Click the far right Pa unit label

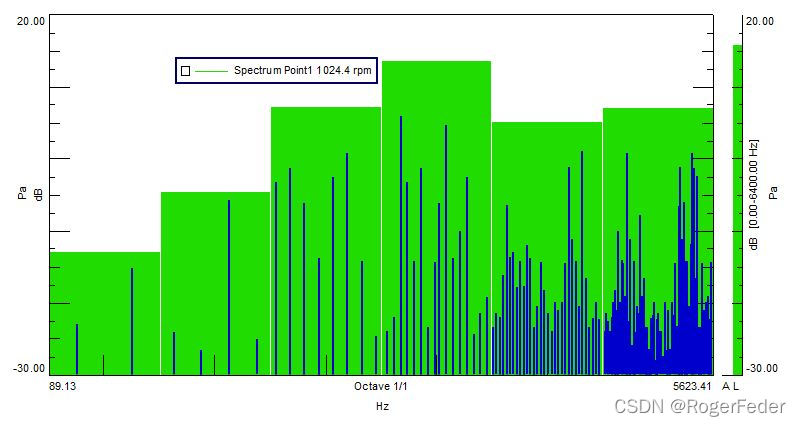click(x=773, y=193)
